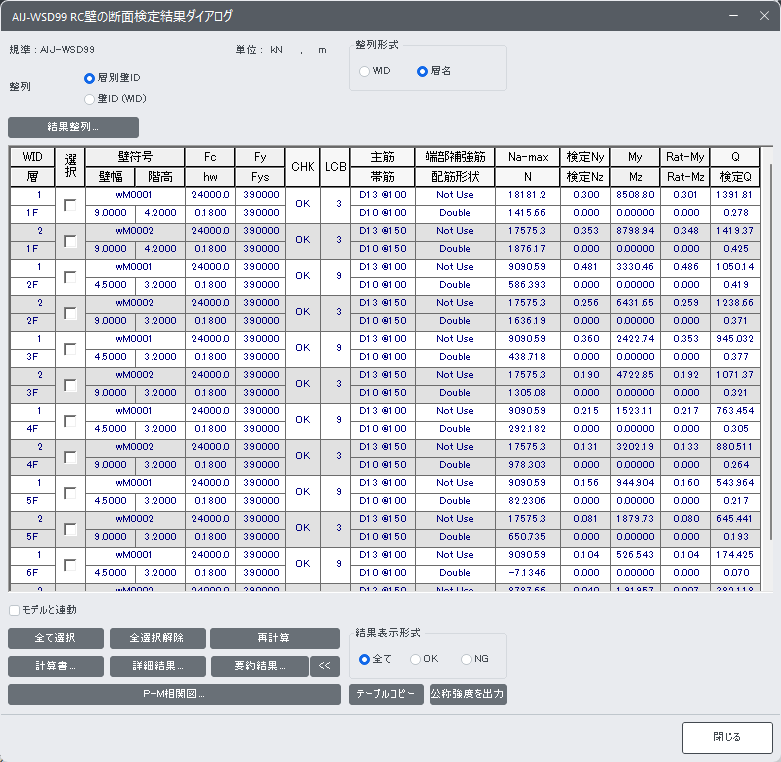Click the Na-max value 18181.2
Screen dimensions: 781x762
pos(527,195)
